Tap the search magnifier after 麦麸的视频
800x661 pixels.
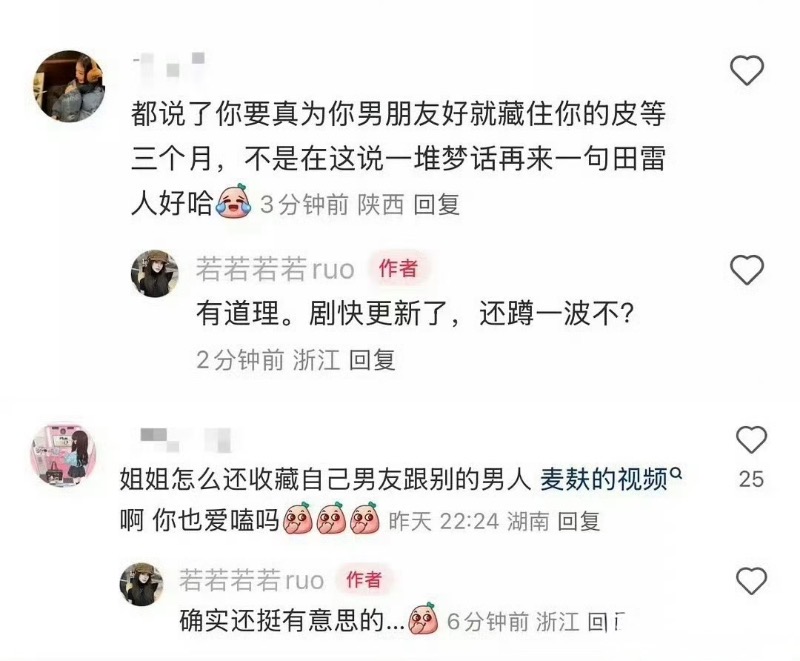point(676,473)
